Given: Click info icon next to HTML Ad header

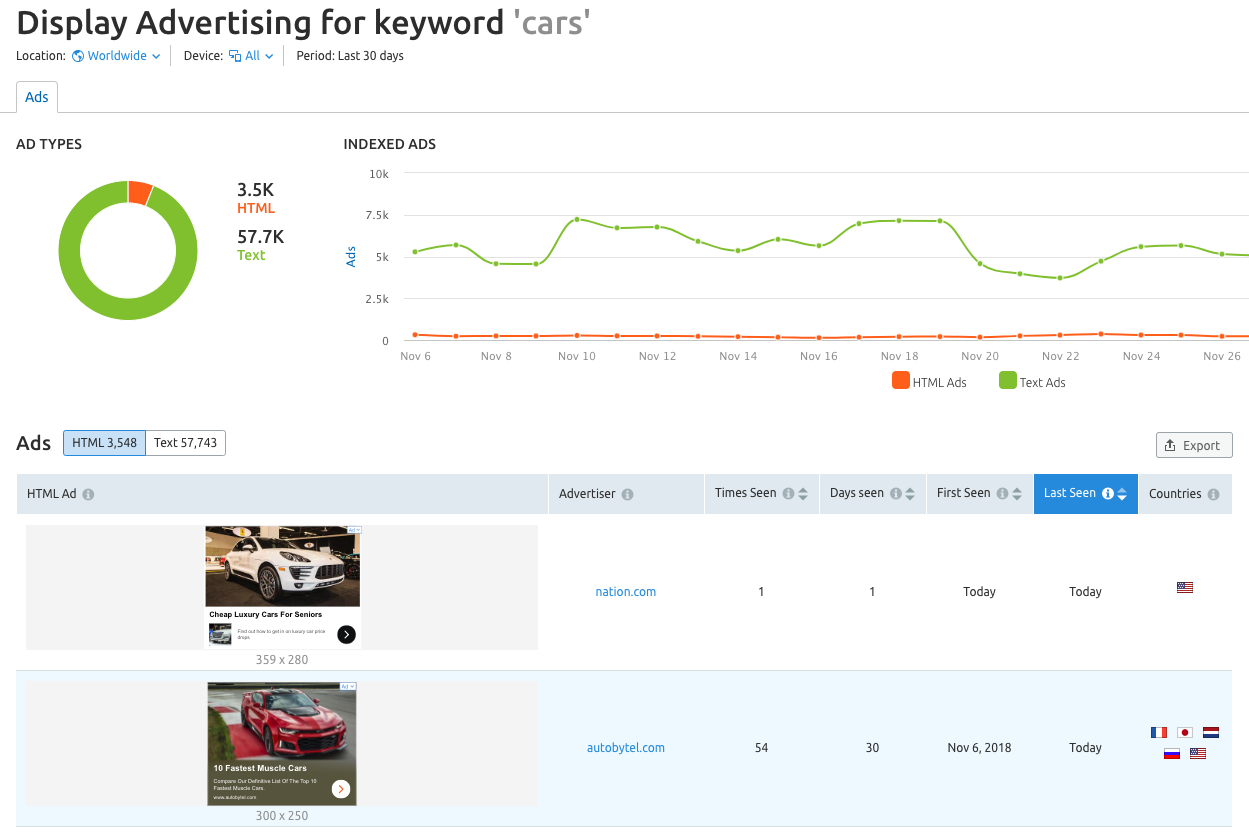Looking at the screenshot, I should (89, 495).
